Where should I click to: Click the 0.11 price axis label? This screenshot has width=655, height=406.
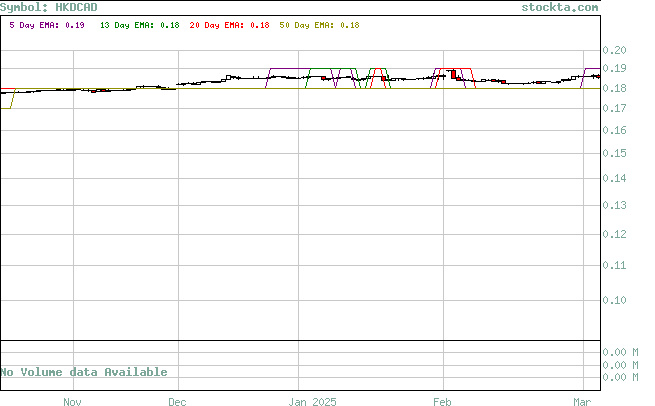[614, 265]
